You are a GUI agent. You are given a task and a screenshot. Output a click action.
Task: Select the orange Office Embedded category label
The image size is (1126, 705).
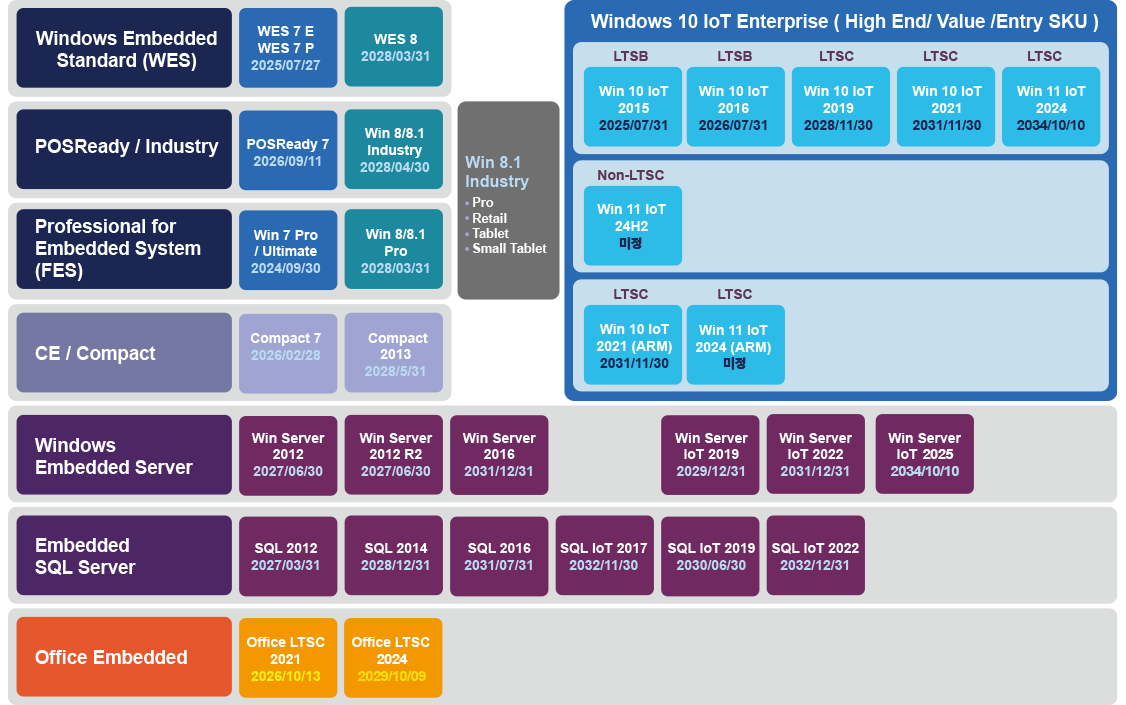coord(124,657)
